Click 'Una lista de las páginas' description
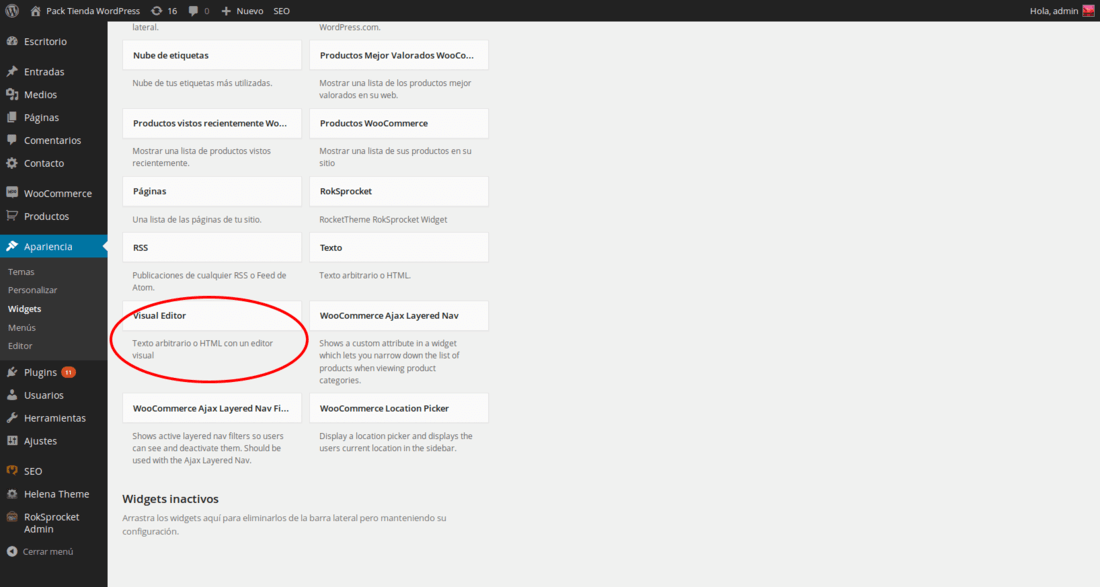This screenshot has width=1100, height=587. coord(196,220)
